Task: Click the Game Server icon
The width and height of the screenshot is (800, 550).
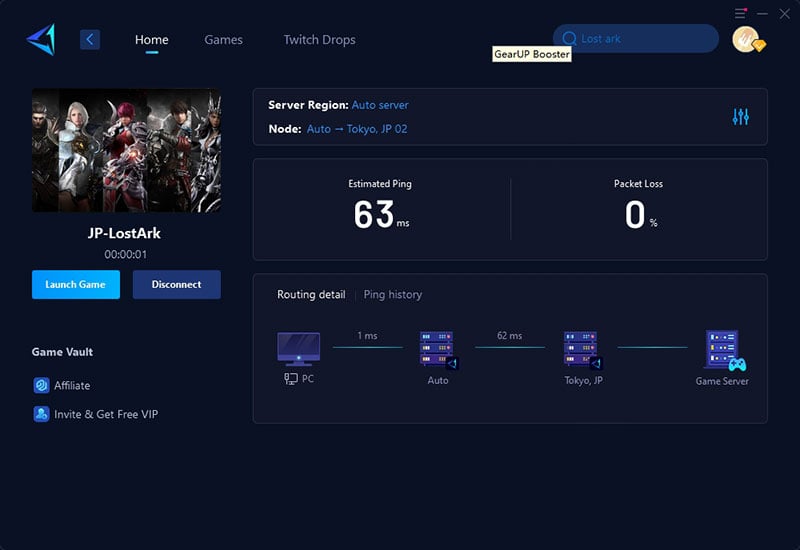Action: click(724, 350)
